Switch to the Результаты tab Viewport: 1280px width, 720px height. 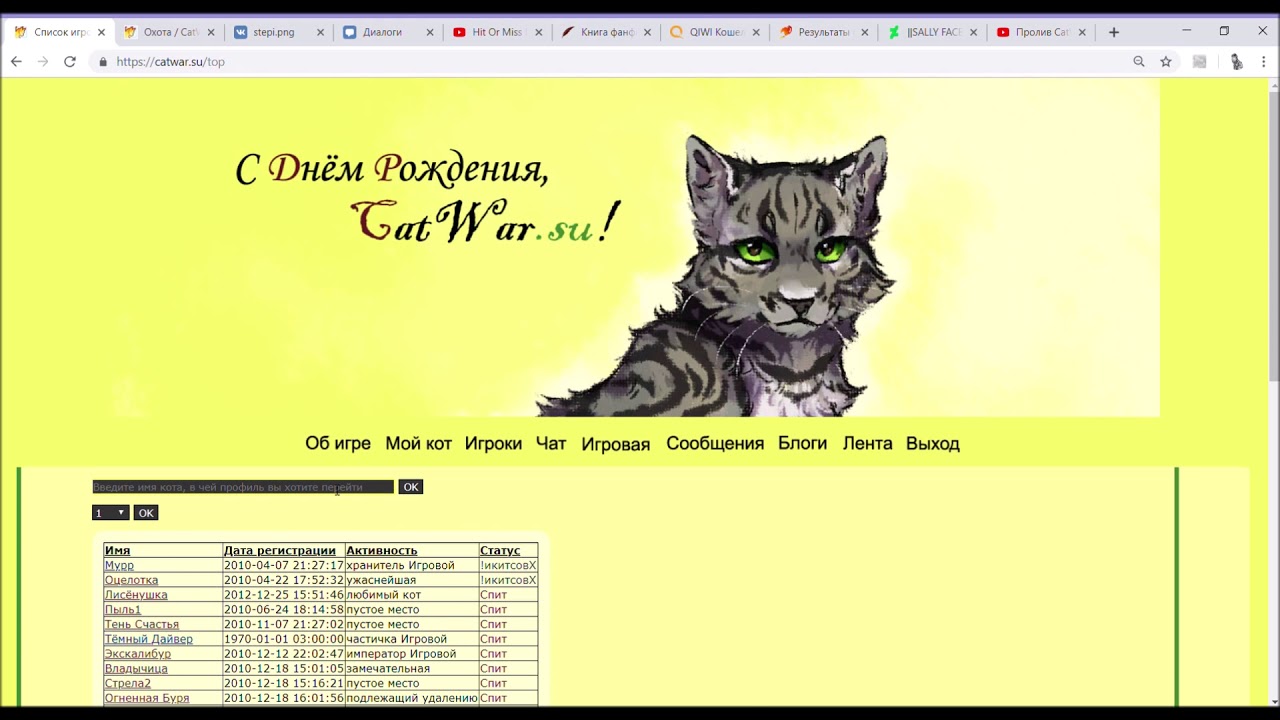[x=821, y=32]
